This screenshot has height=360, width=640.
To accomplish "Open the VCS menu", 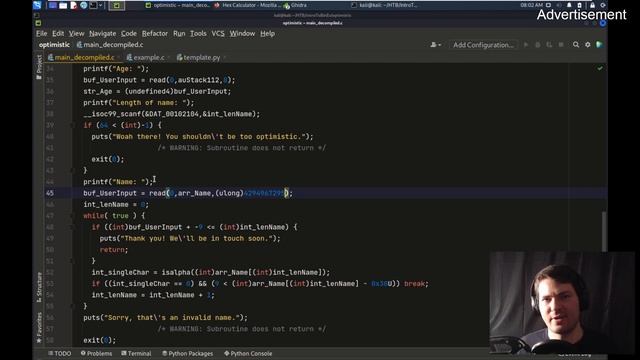I will click(218, 33).
